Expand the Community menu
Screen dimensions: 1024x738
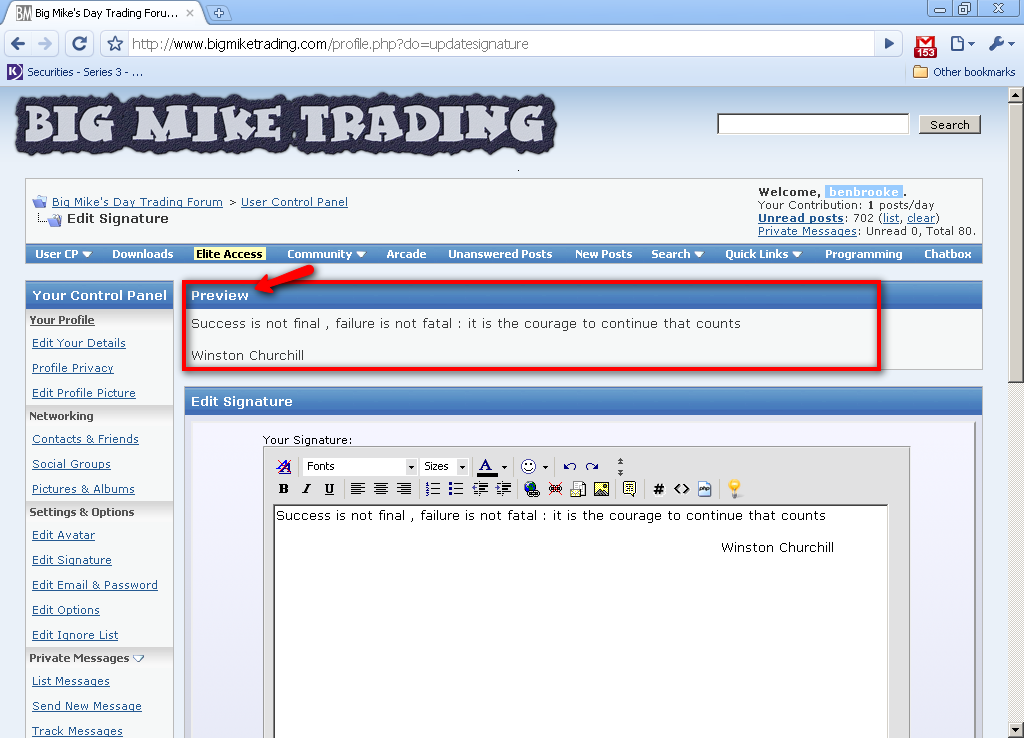(326, 254)
